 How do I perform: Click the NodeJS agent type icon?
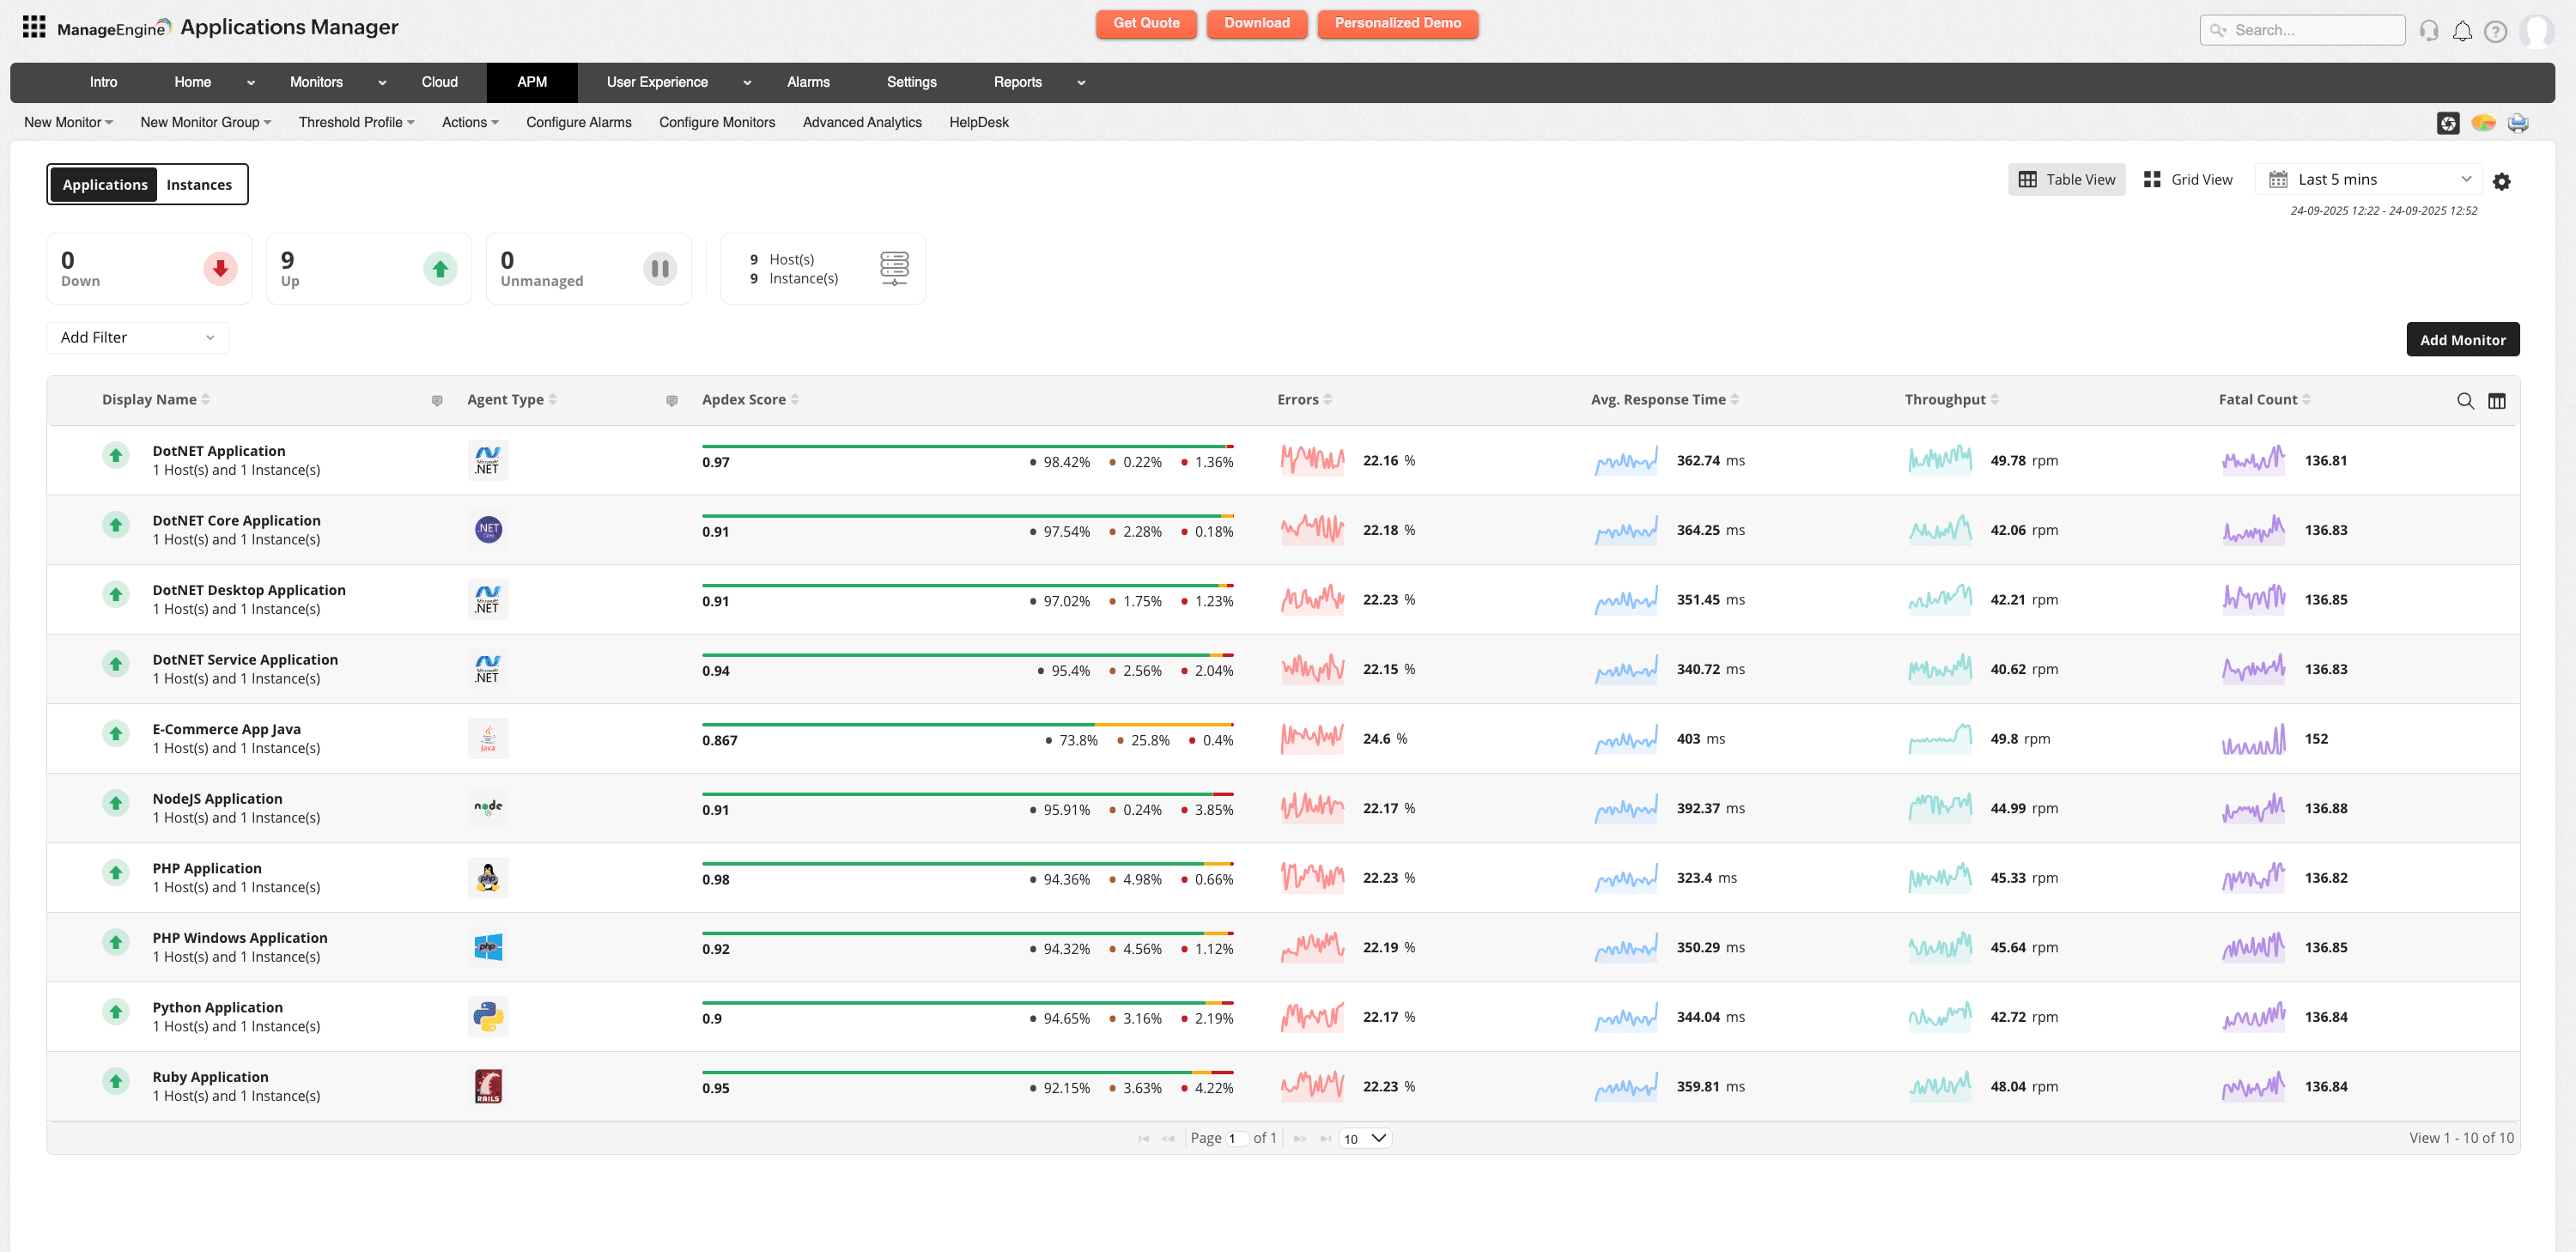(x=488, y=808)
